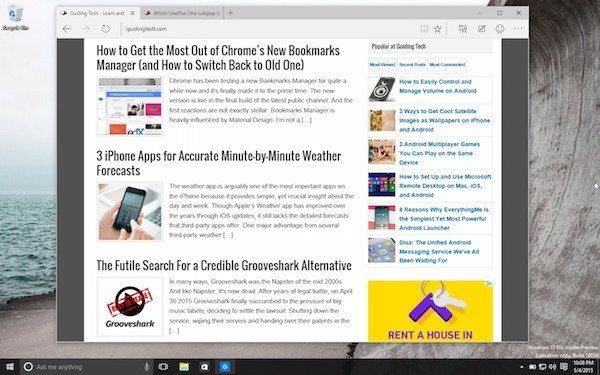Open the Hub favorites list icon
Image resolution: width=600 pixels, height=375 pixels.
click(463, 29)
